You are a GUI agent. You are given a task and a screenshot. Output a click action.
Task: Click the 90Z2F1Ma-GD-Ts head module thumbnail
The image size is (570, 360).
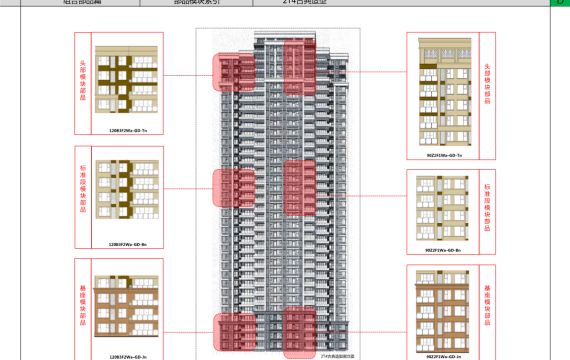(x=445, y=92)
